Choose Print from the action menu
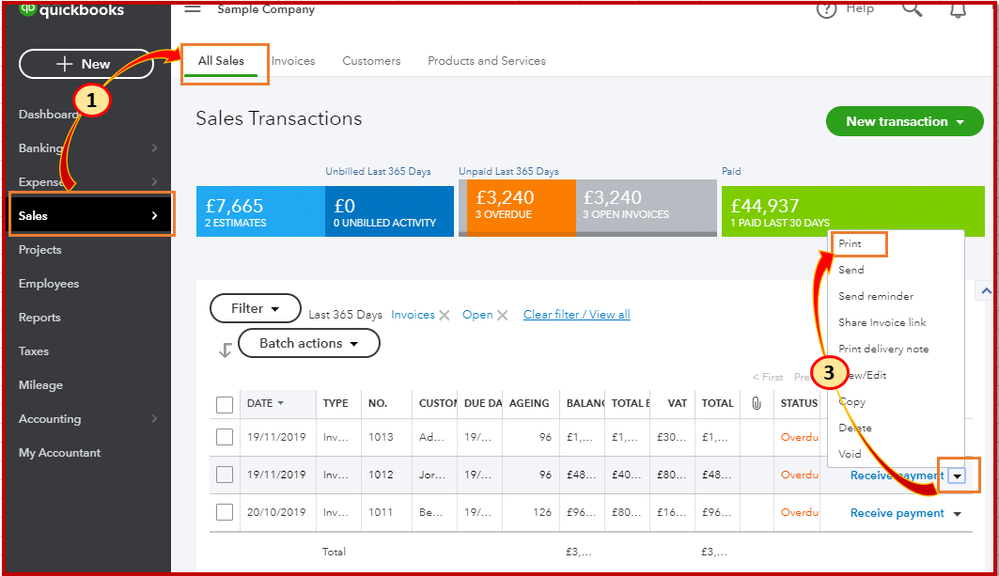This screenshot has width=999, height=576. 850,243
